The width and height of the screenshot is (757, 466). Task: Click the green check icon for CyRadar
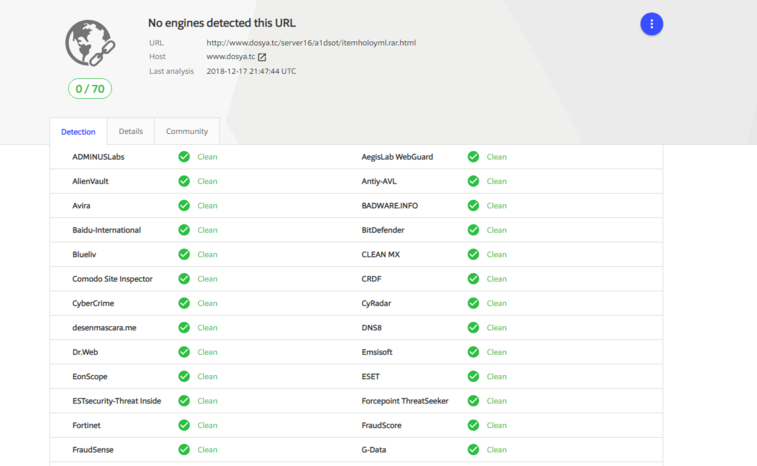(473, 303)
